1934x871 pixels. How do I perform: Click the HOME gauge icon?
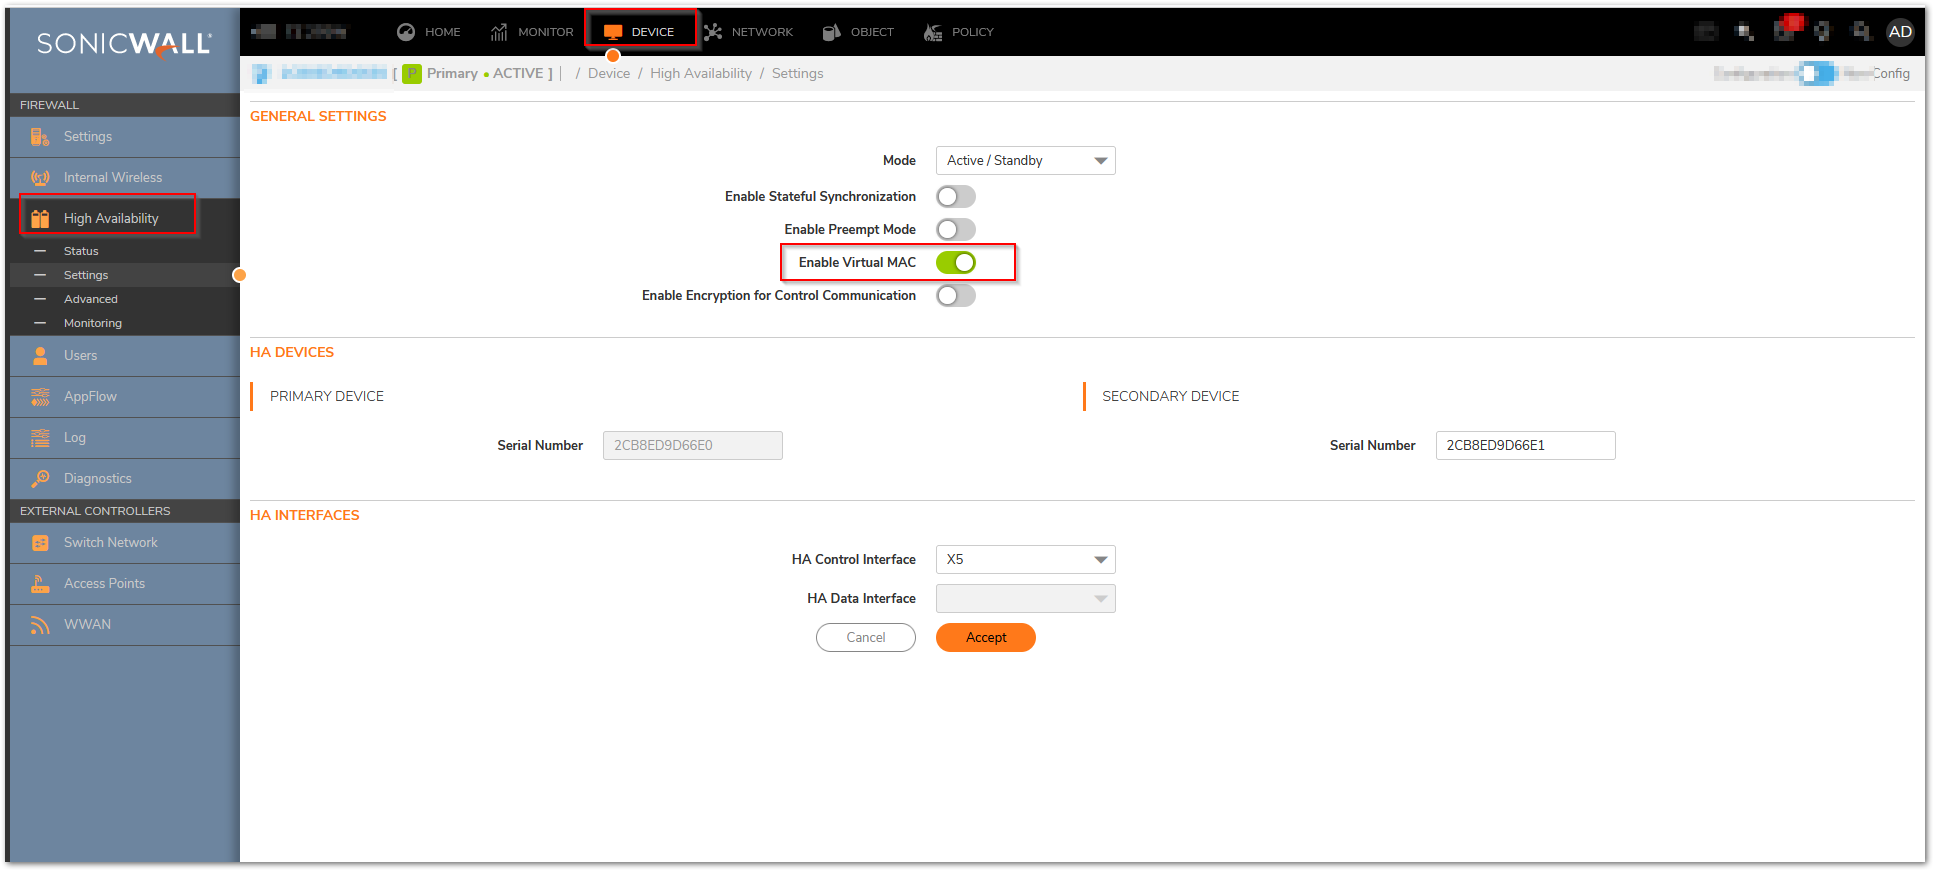pos(406,32)
